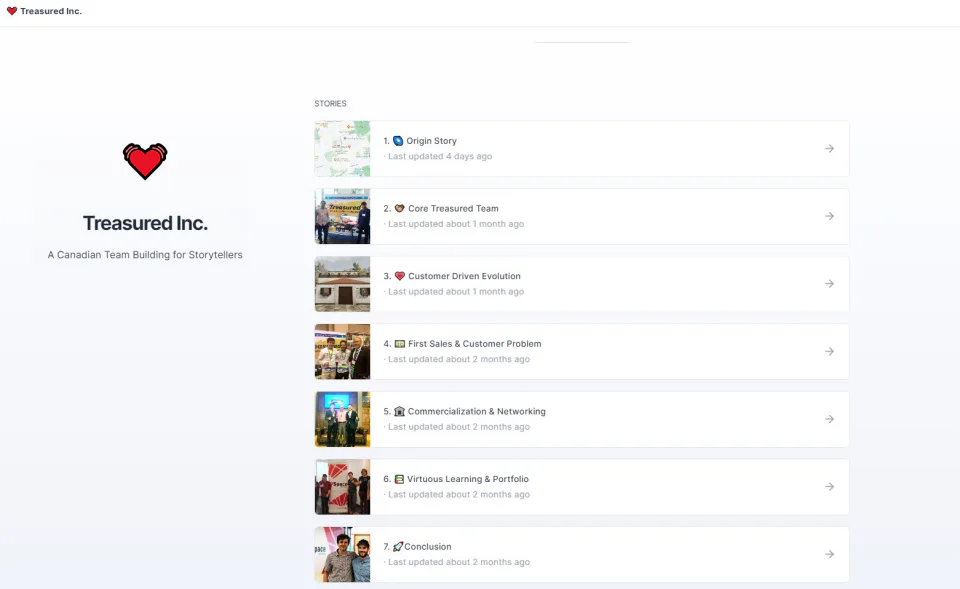960x589 pixels.
Task: Open the Core Treasured Team thumbnail
Action: (x=342, y=216)
